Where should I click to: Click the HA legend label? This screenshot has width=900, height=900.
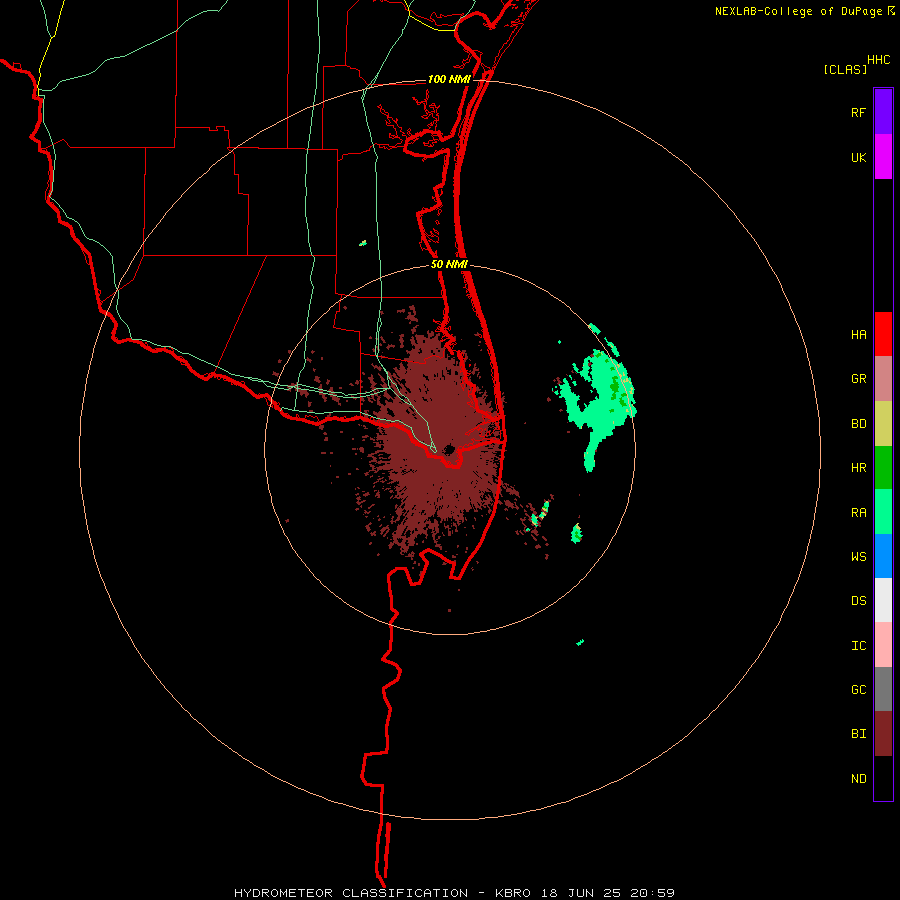[x=858, y=334]
